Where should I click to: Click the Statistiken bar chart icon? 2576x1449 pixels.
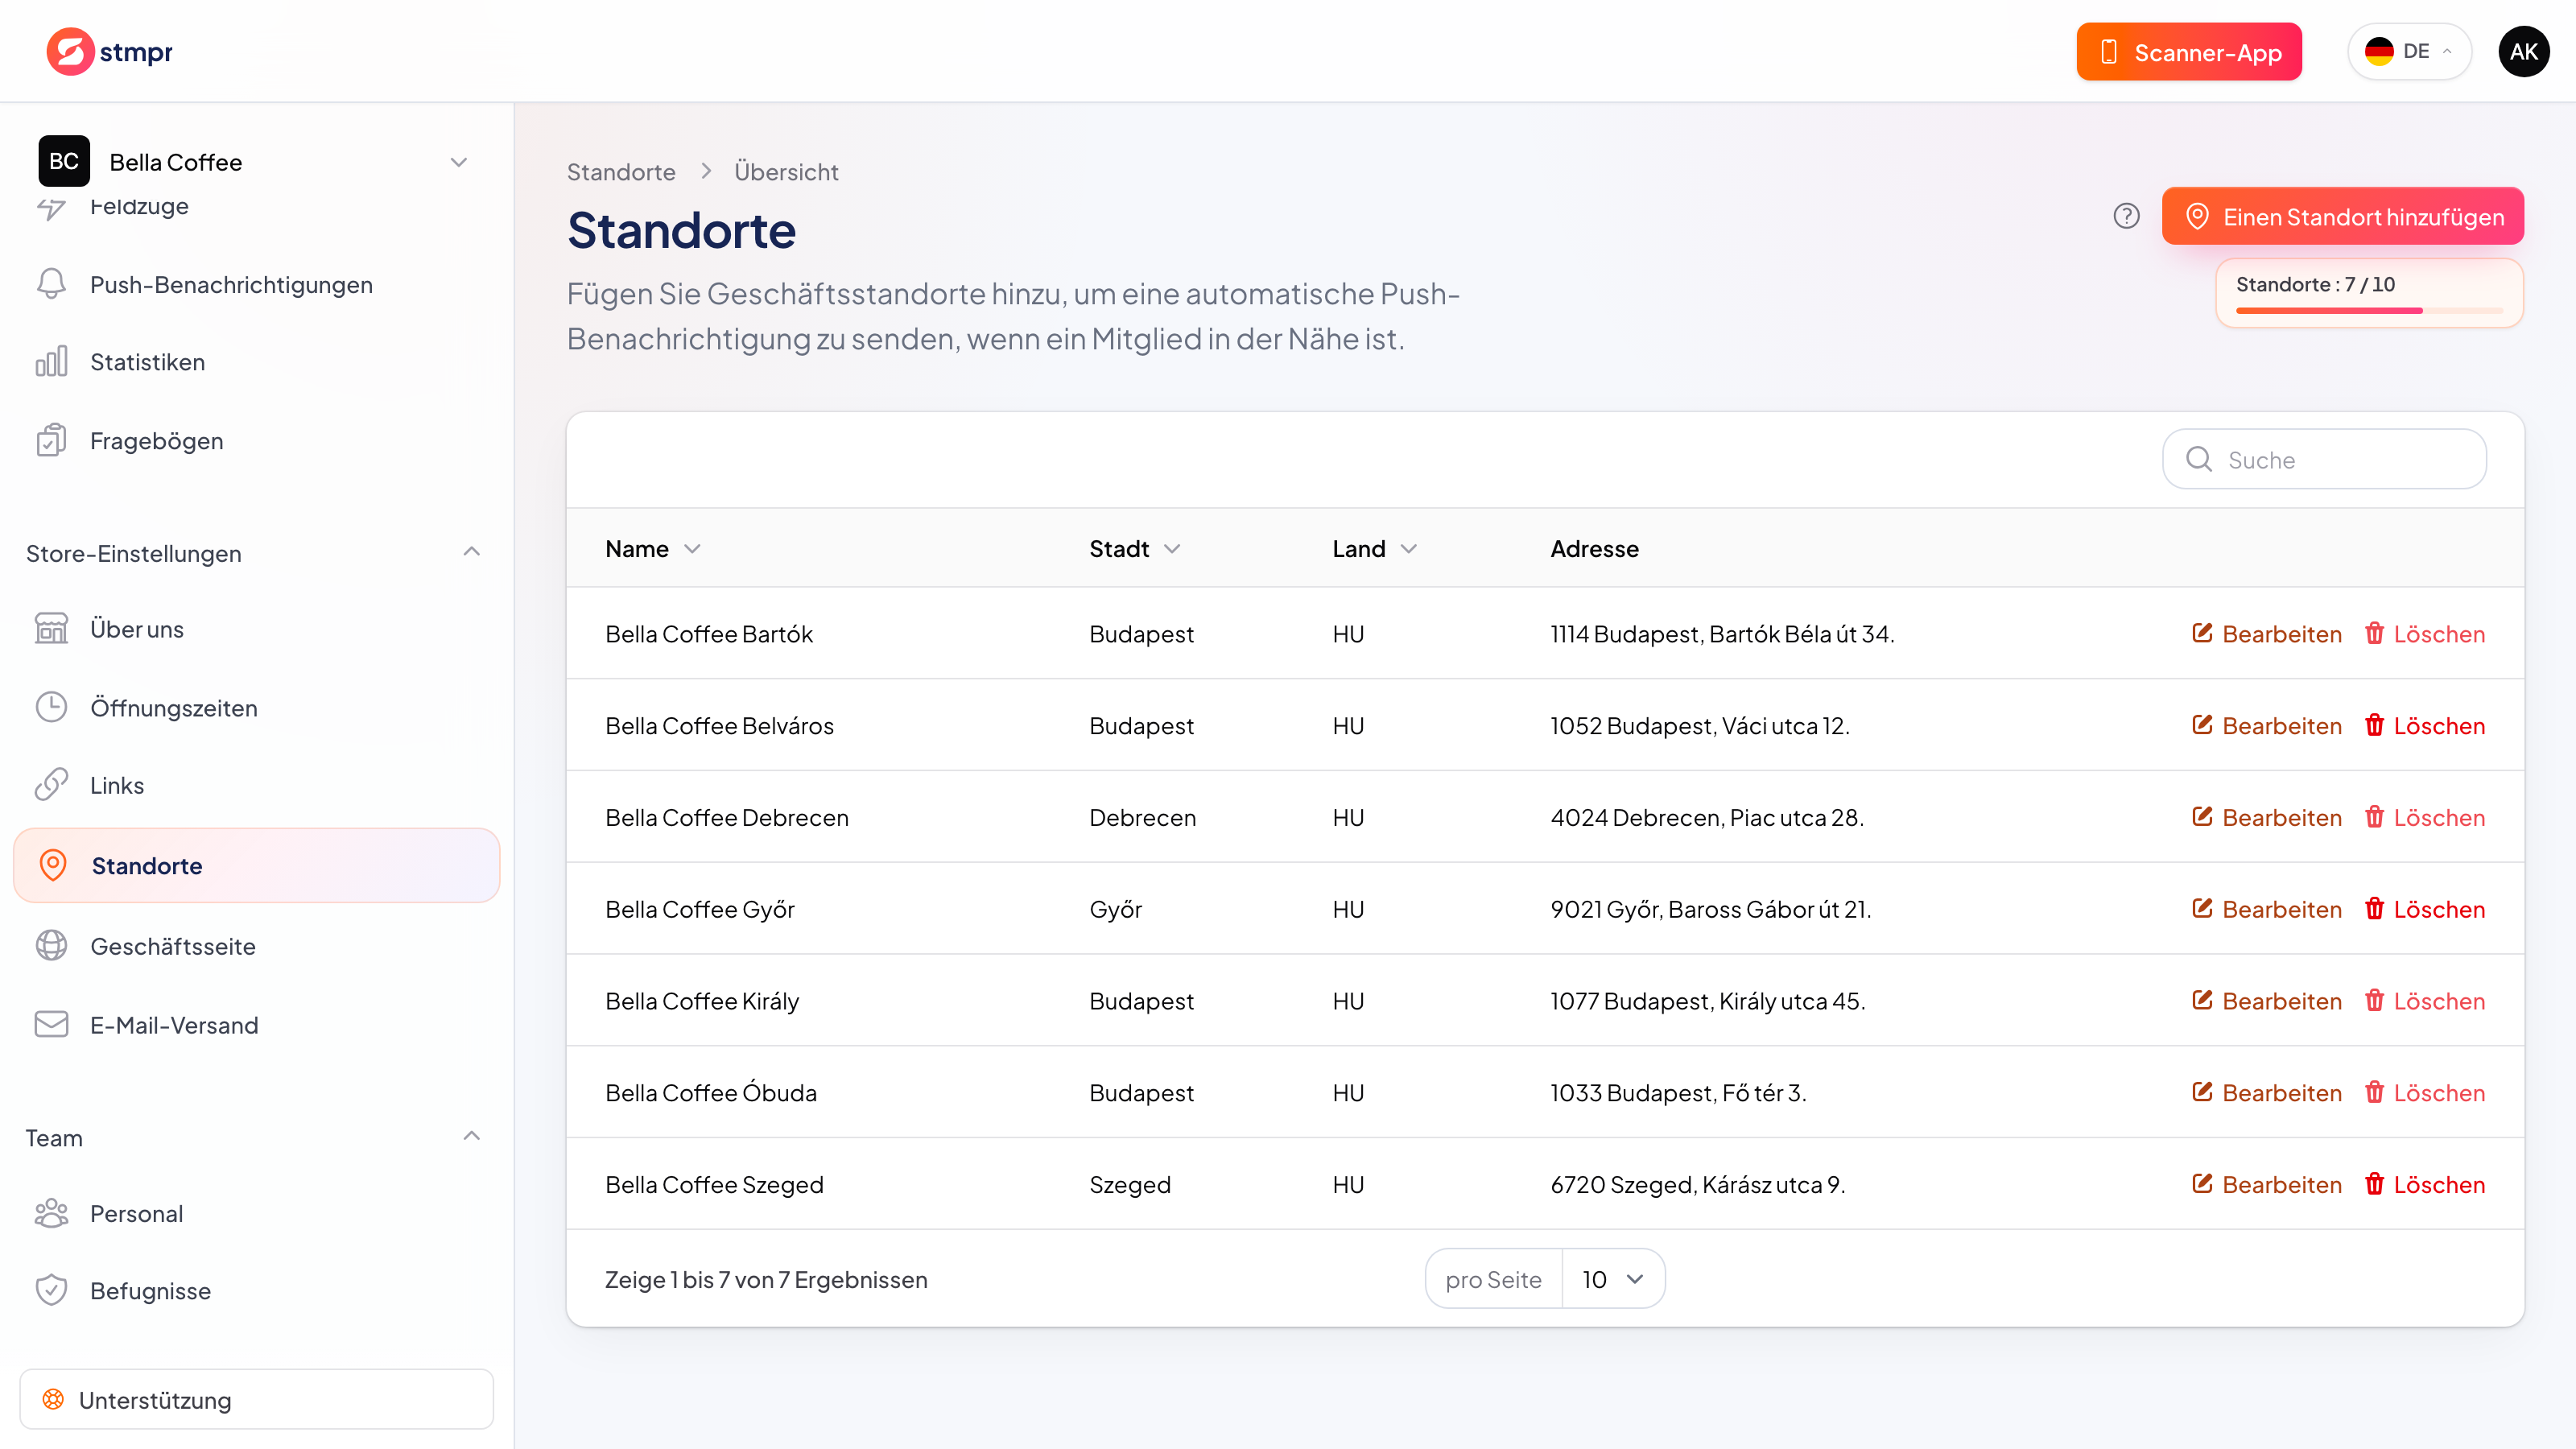click(x=51, y=361)
